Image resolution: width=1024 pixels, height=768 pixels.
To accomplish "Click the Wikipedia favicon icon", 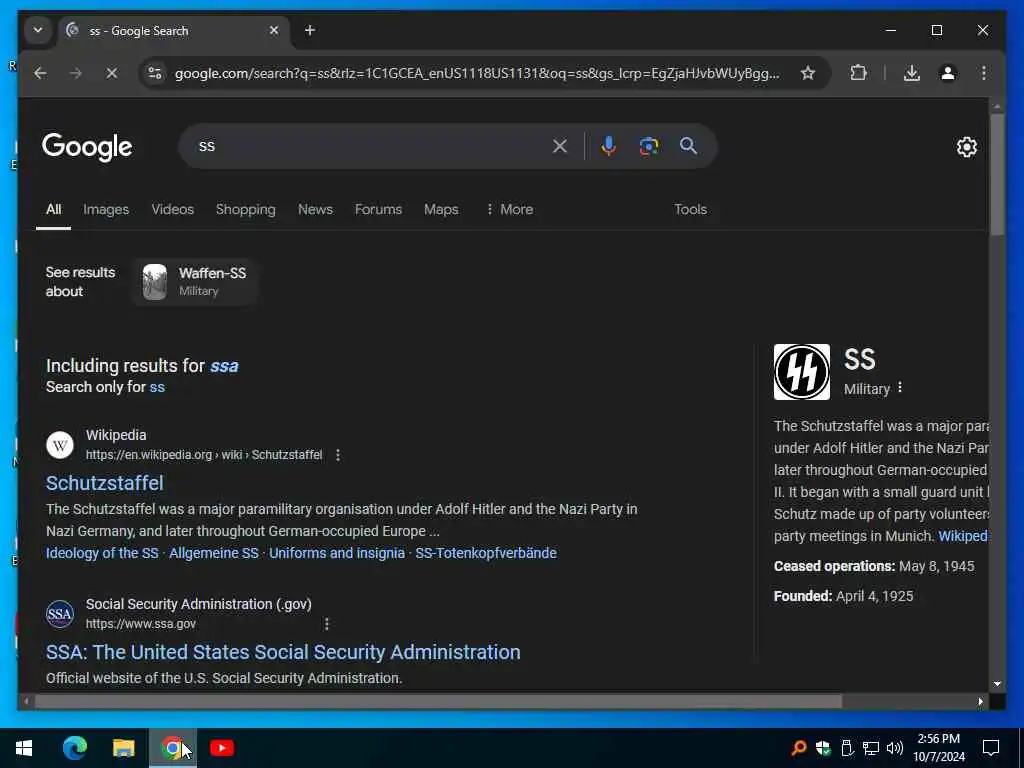I will (59, 445).
